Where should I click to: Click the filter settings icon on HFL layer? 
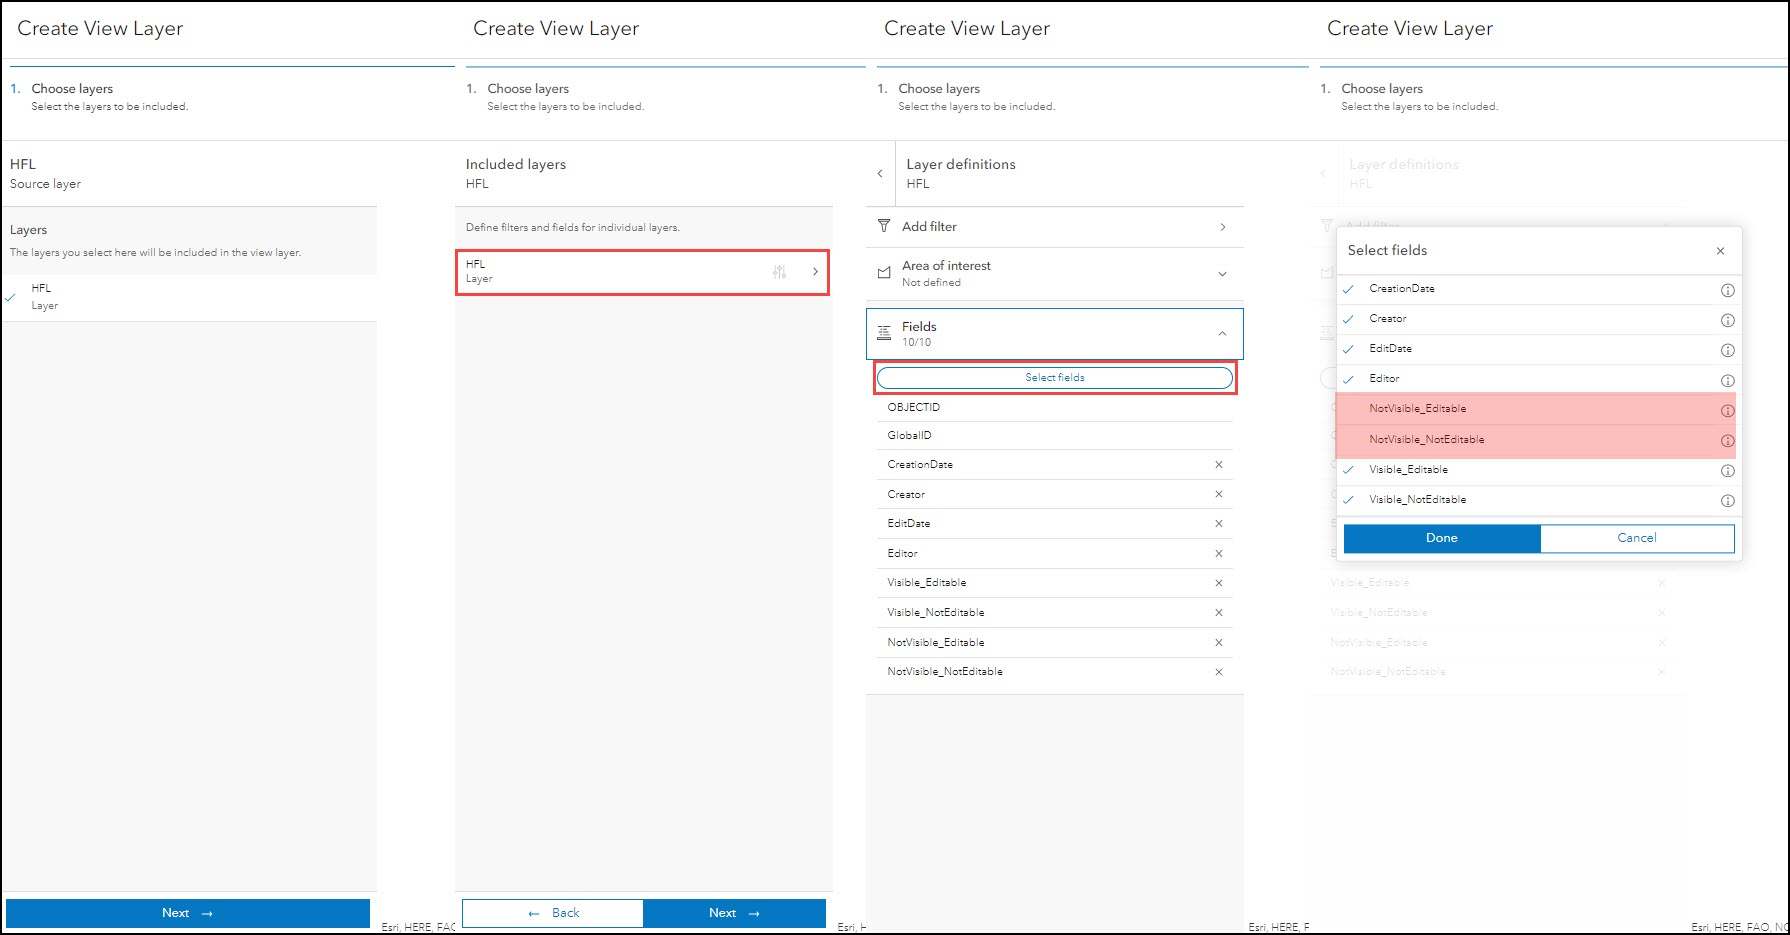[780, 272]
